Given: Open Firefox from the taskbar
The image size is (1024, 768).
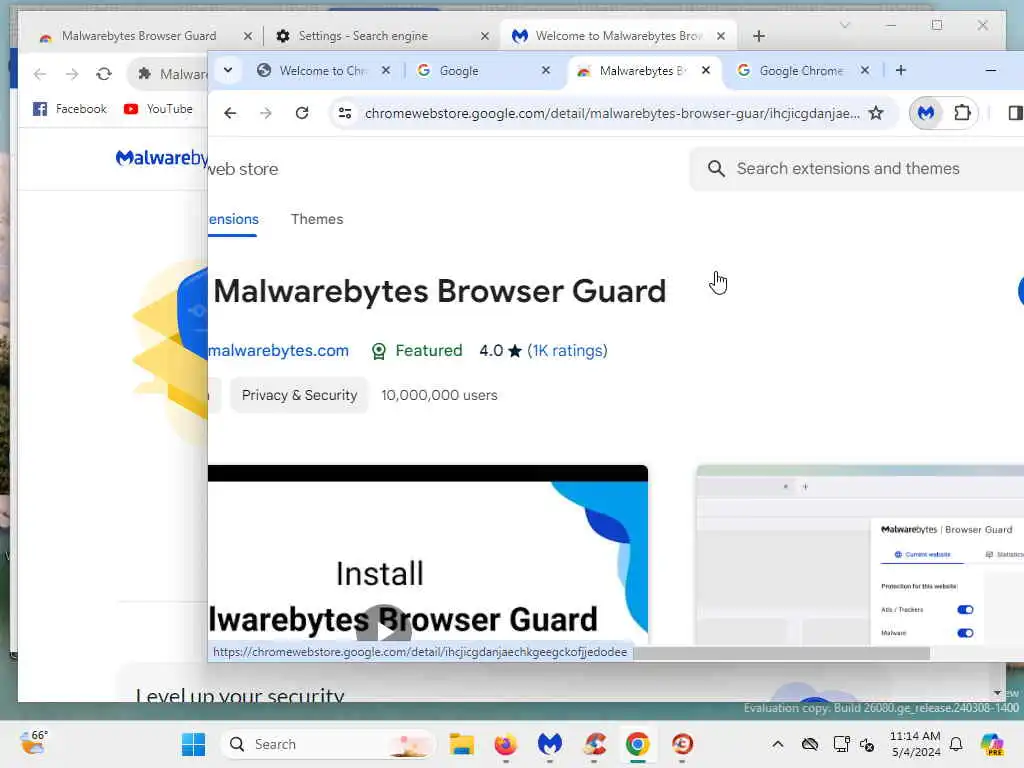Looking at the screenshot, I should tap(505, 744).
